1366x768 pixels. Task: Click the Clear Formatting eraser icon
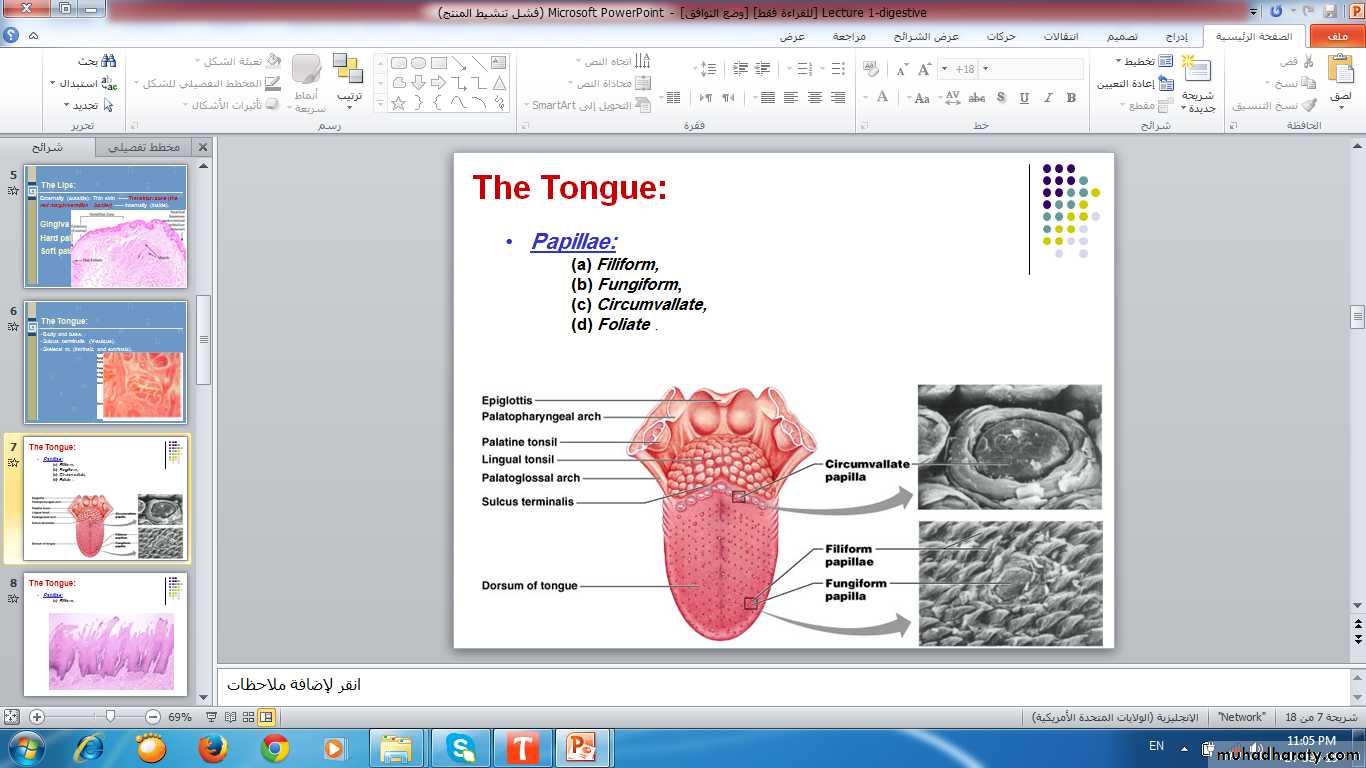coord(870,69)
